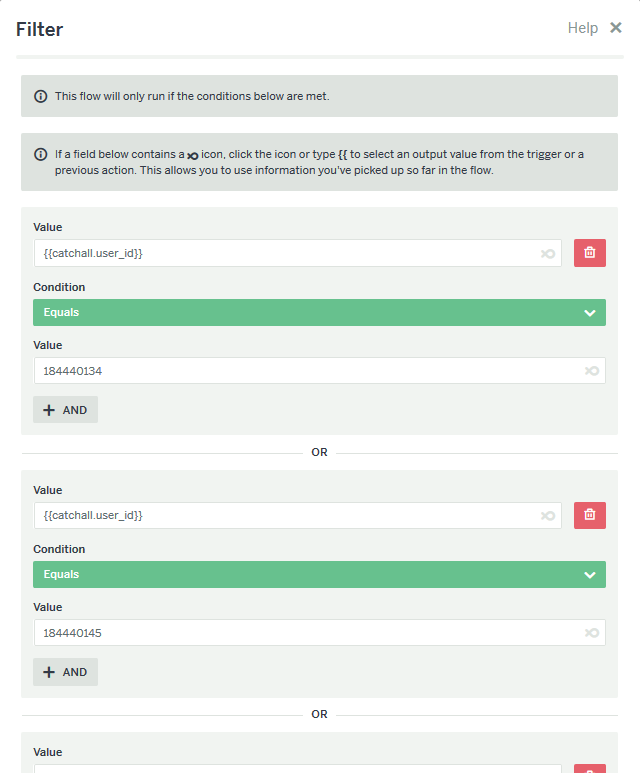Click the output picker icon in second catchall.user_id field
Viewport: 640px width, 773px height.
(548, 516)
